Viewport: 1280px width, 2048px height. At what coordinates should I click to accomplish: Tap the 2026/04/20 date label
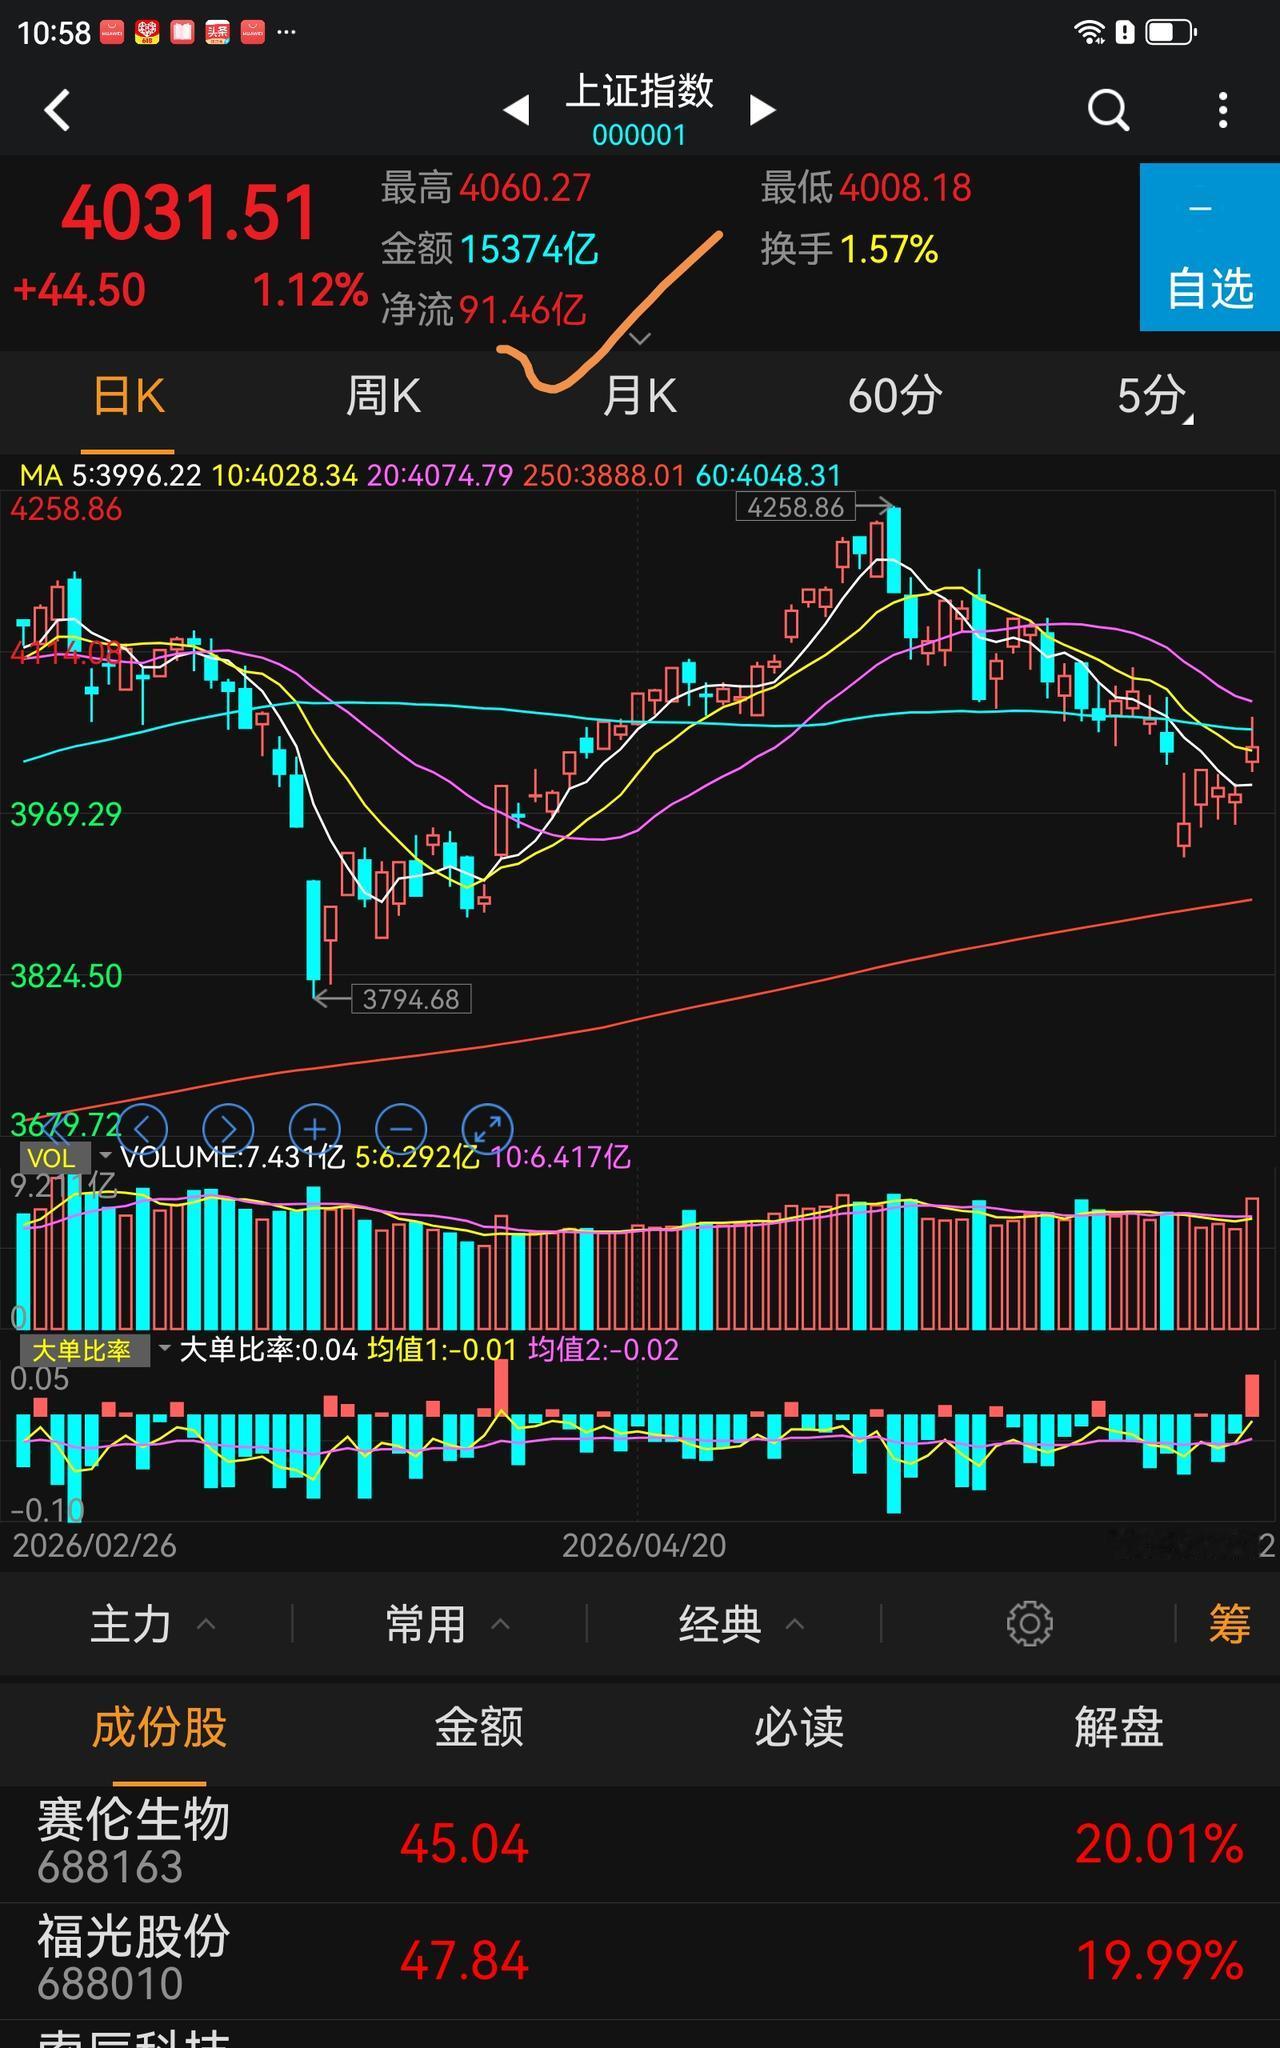pos(644,1546)
